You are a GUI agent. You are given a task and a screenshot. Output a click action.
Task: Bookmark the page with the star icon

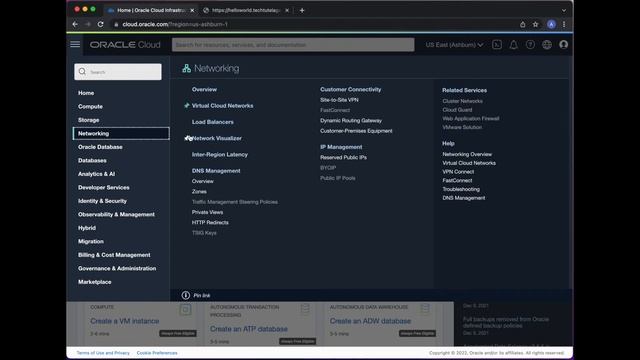coord(536,24)
